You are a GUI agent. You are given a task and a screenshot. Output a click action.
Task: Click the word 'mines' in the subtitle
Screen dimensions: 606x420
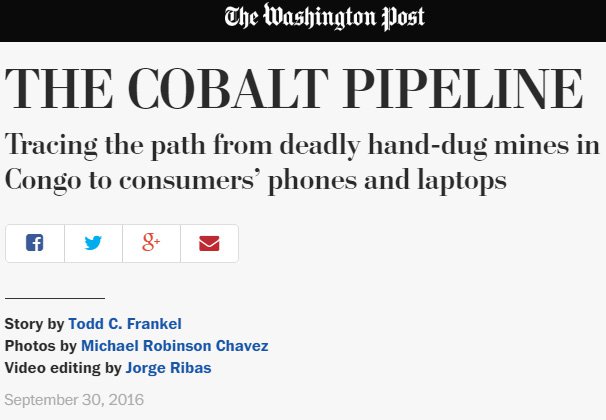coord(531,145)
